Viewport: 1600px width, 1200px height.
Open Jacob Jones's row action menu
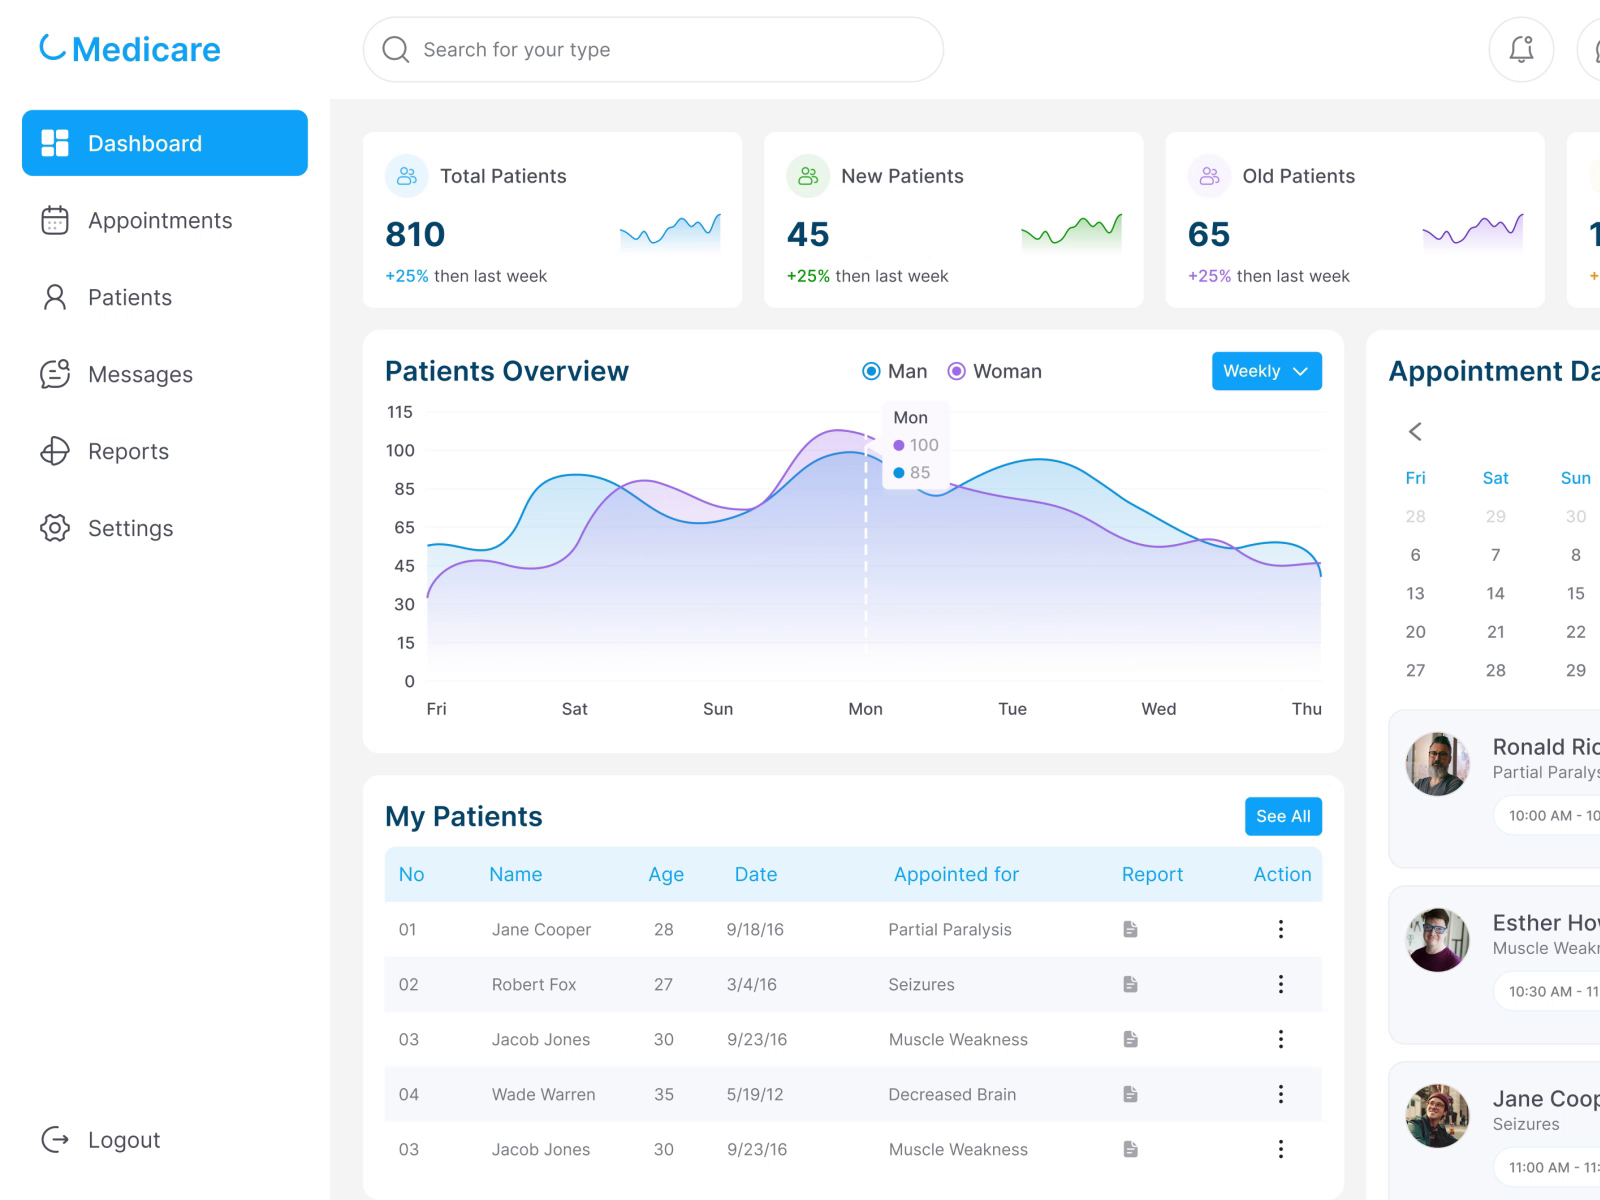click(1281, 1039)
